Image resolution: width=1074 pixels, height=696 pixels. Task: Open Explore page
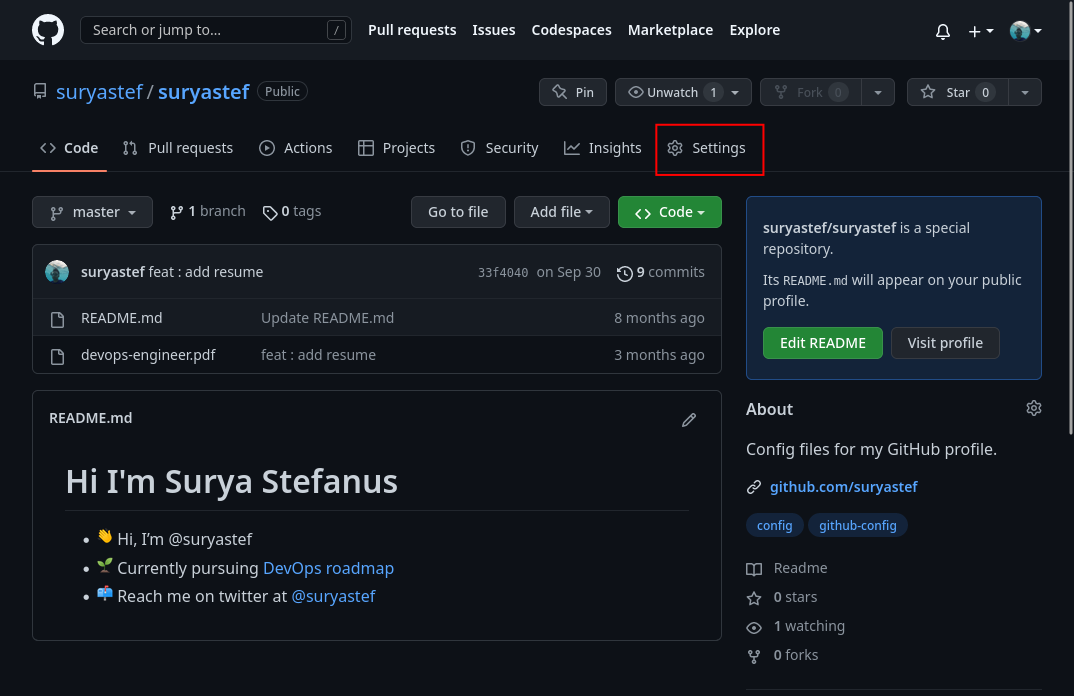tap(754, 30)
